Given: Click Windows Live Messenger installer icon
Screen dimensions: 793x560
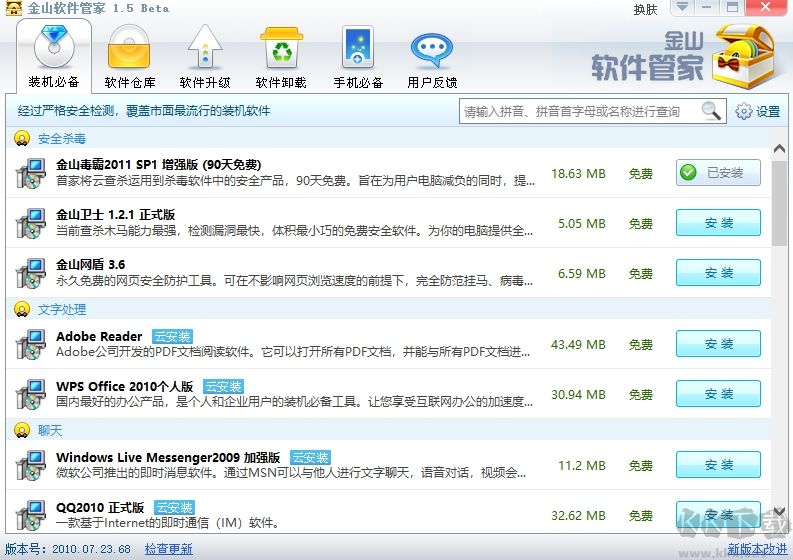Looking at the screenshot, I should (31, 465).
